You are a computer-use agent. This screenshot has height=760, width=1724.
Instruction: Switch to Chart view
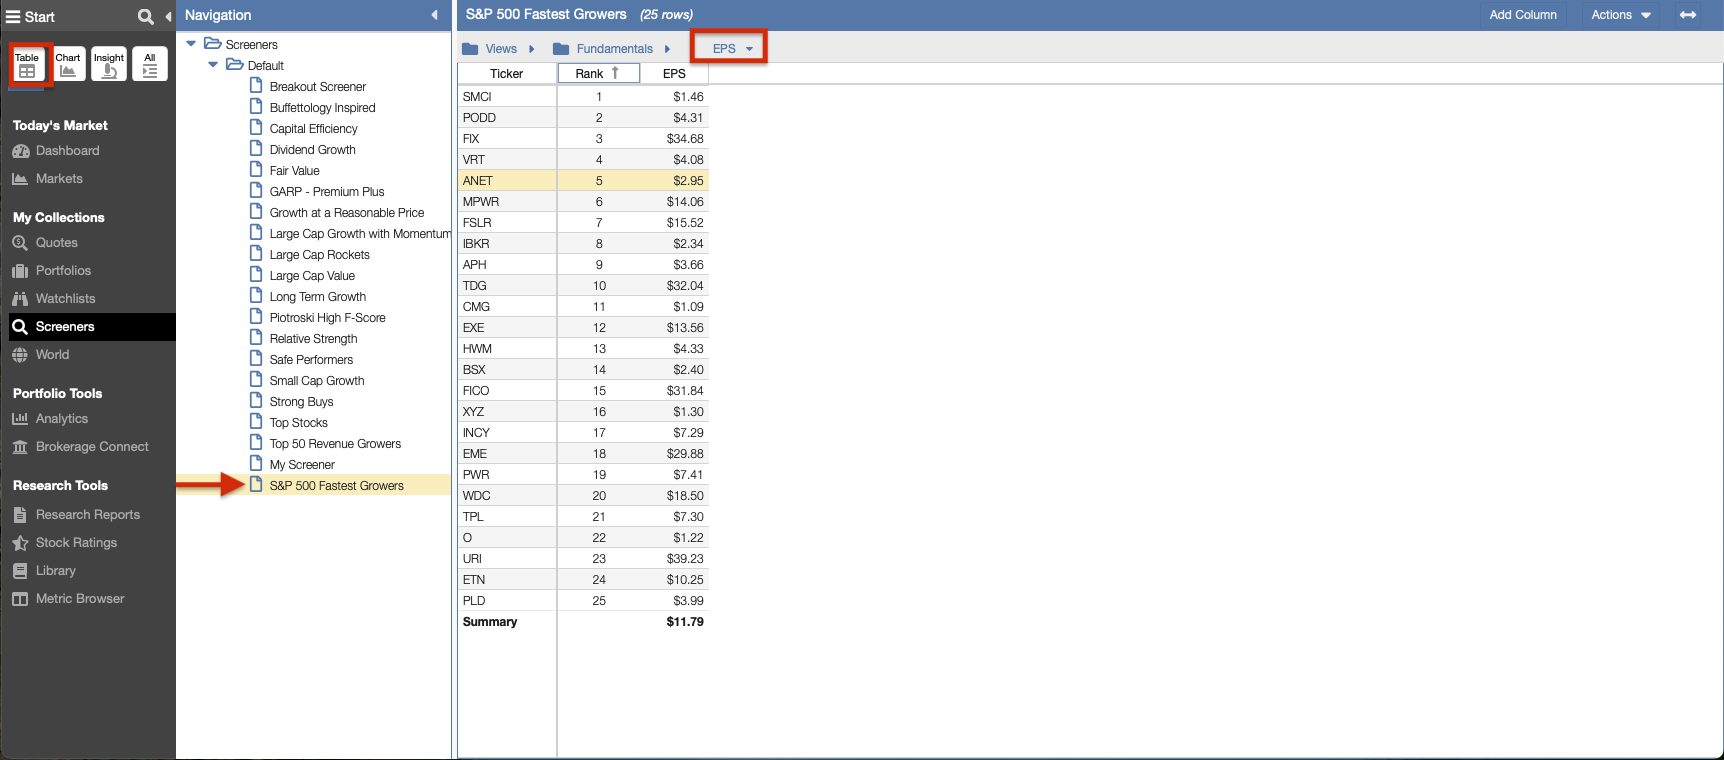click(68, 65)
